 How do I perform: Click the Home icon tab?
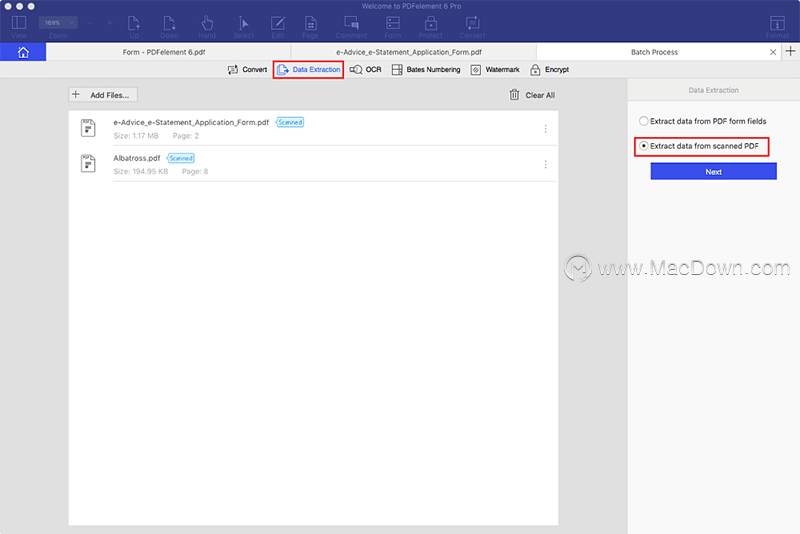tap(23, 52)
